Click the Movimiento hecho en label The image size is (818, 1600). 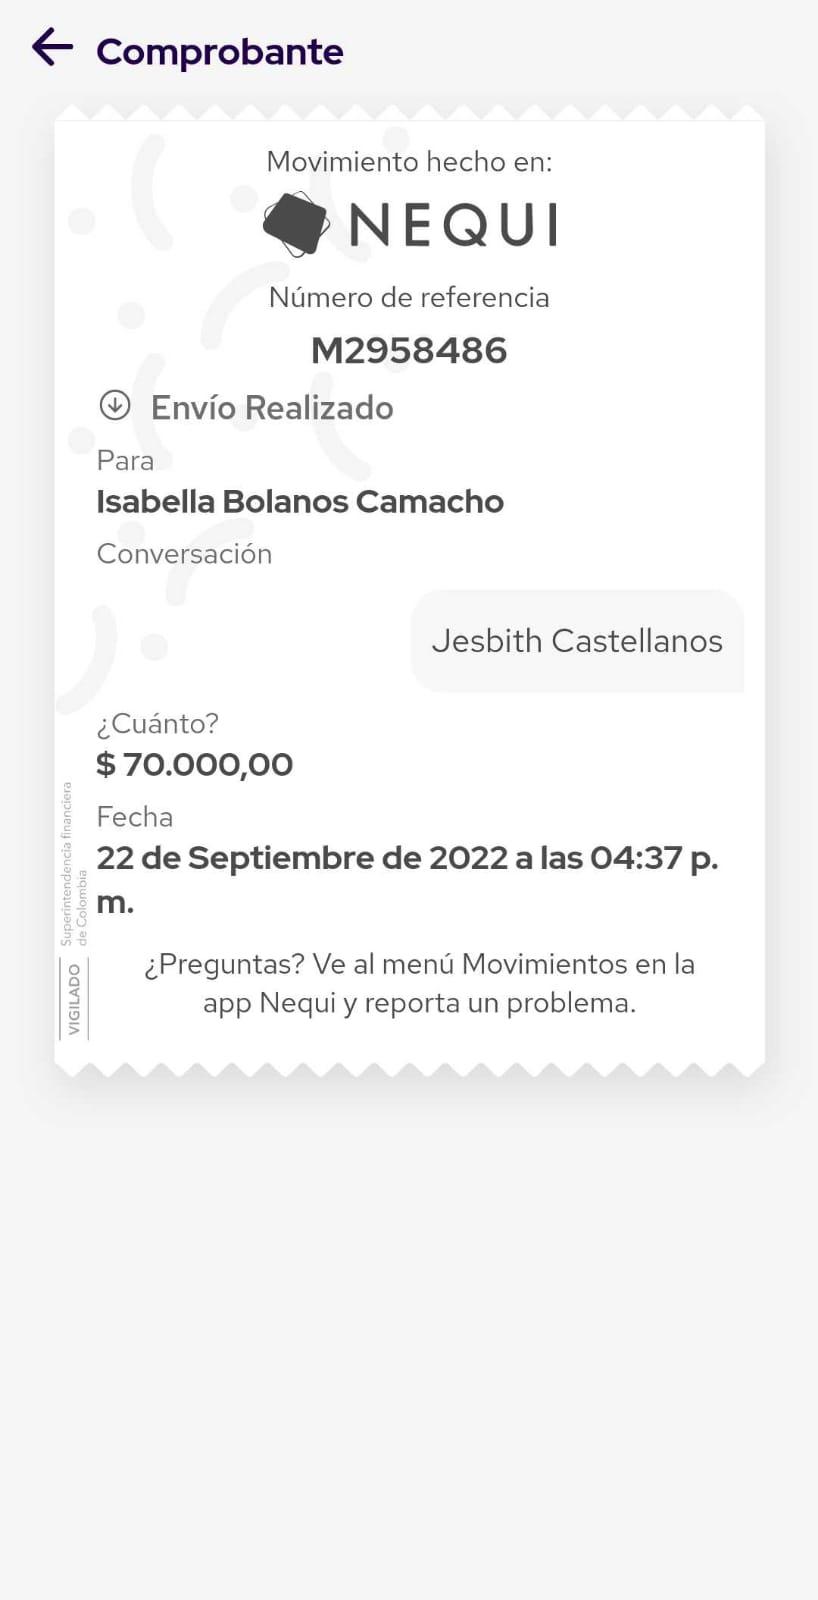tap(409, 161)
